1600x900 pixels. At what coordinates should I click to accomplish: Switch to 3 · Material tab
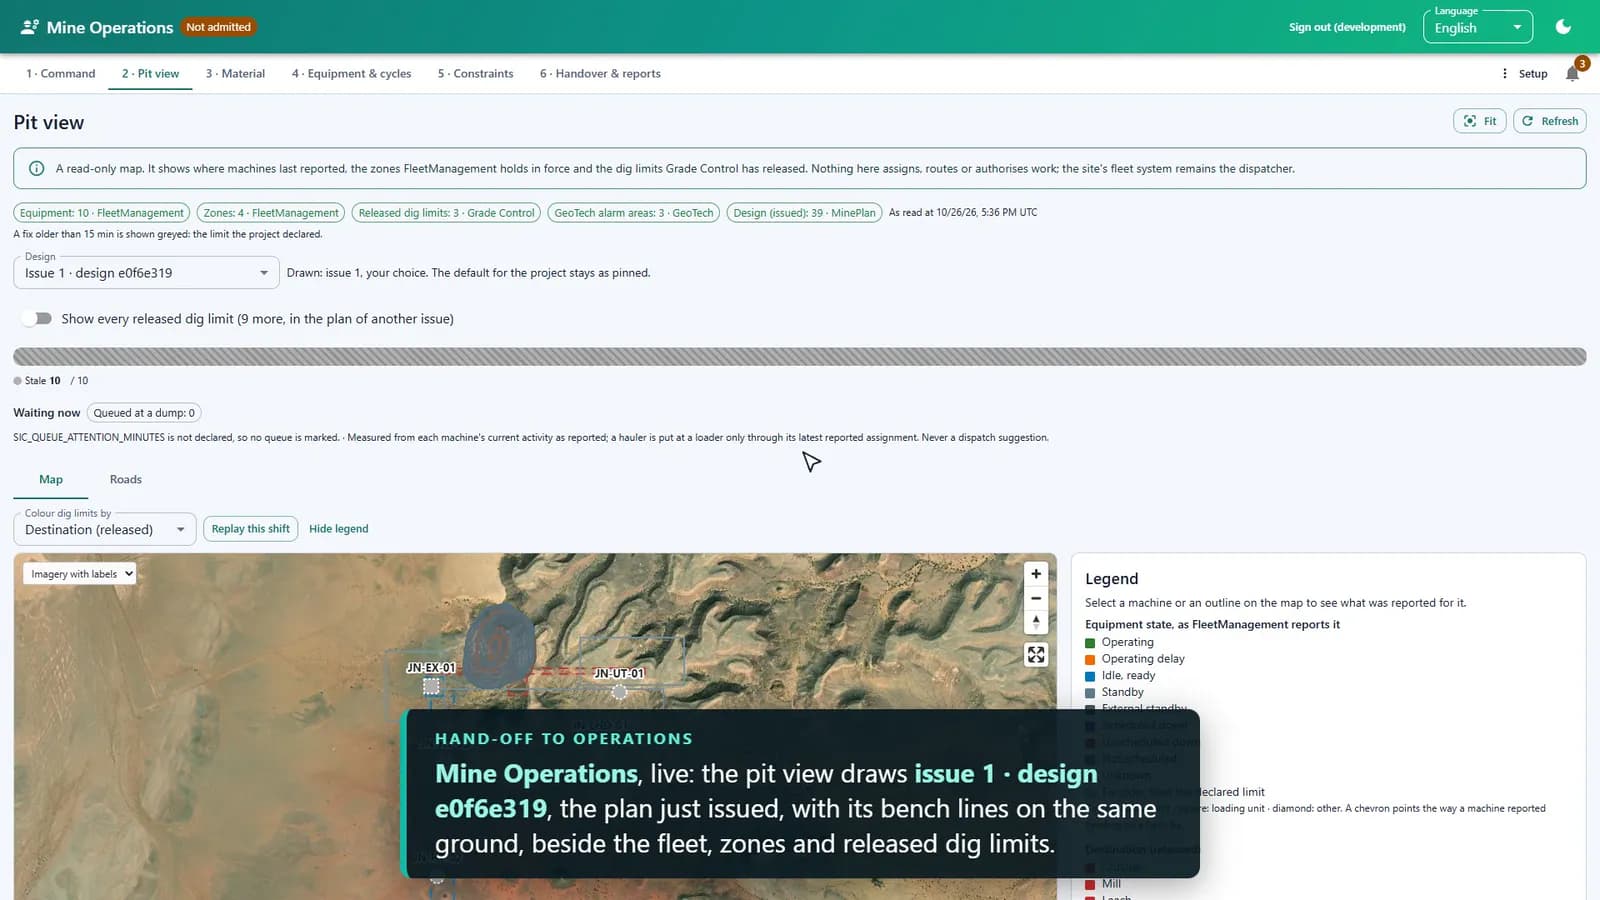tap(235, 74)
